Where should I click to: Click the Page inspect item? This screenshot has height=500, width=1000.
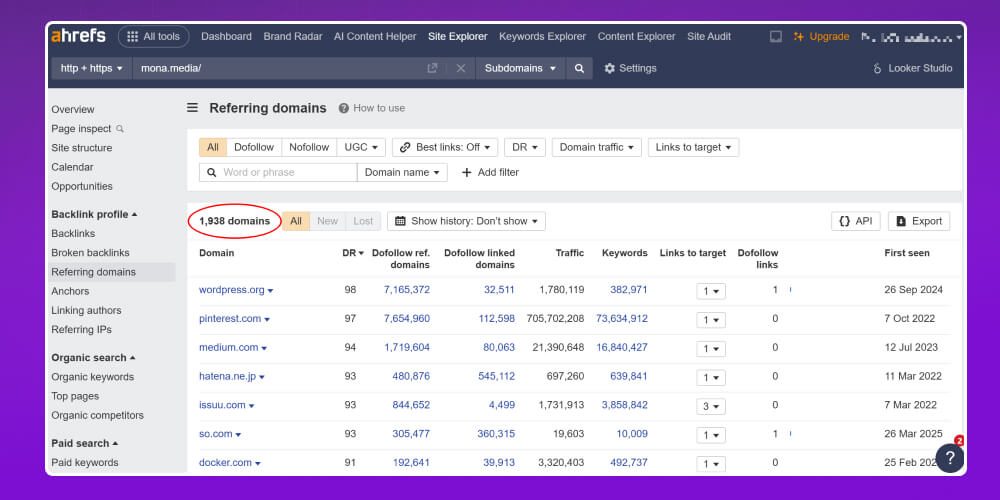[87, 129]
